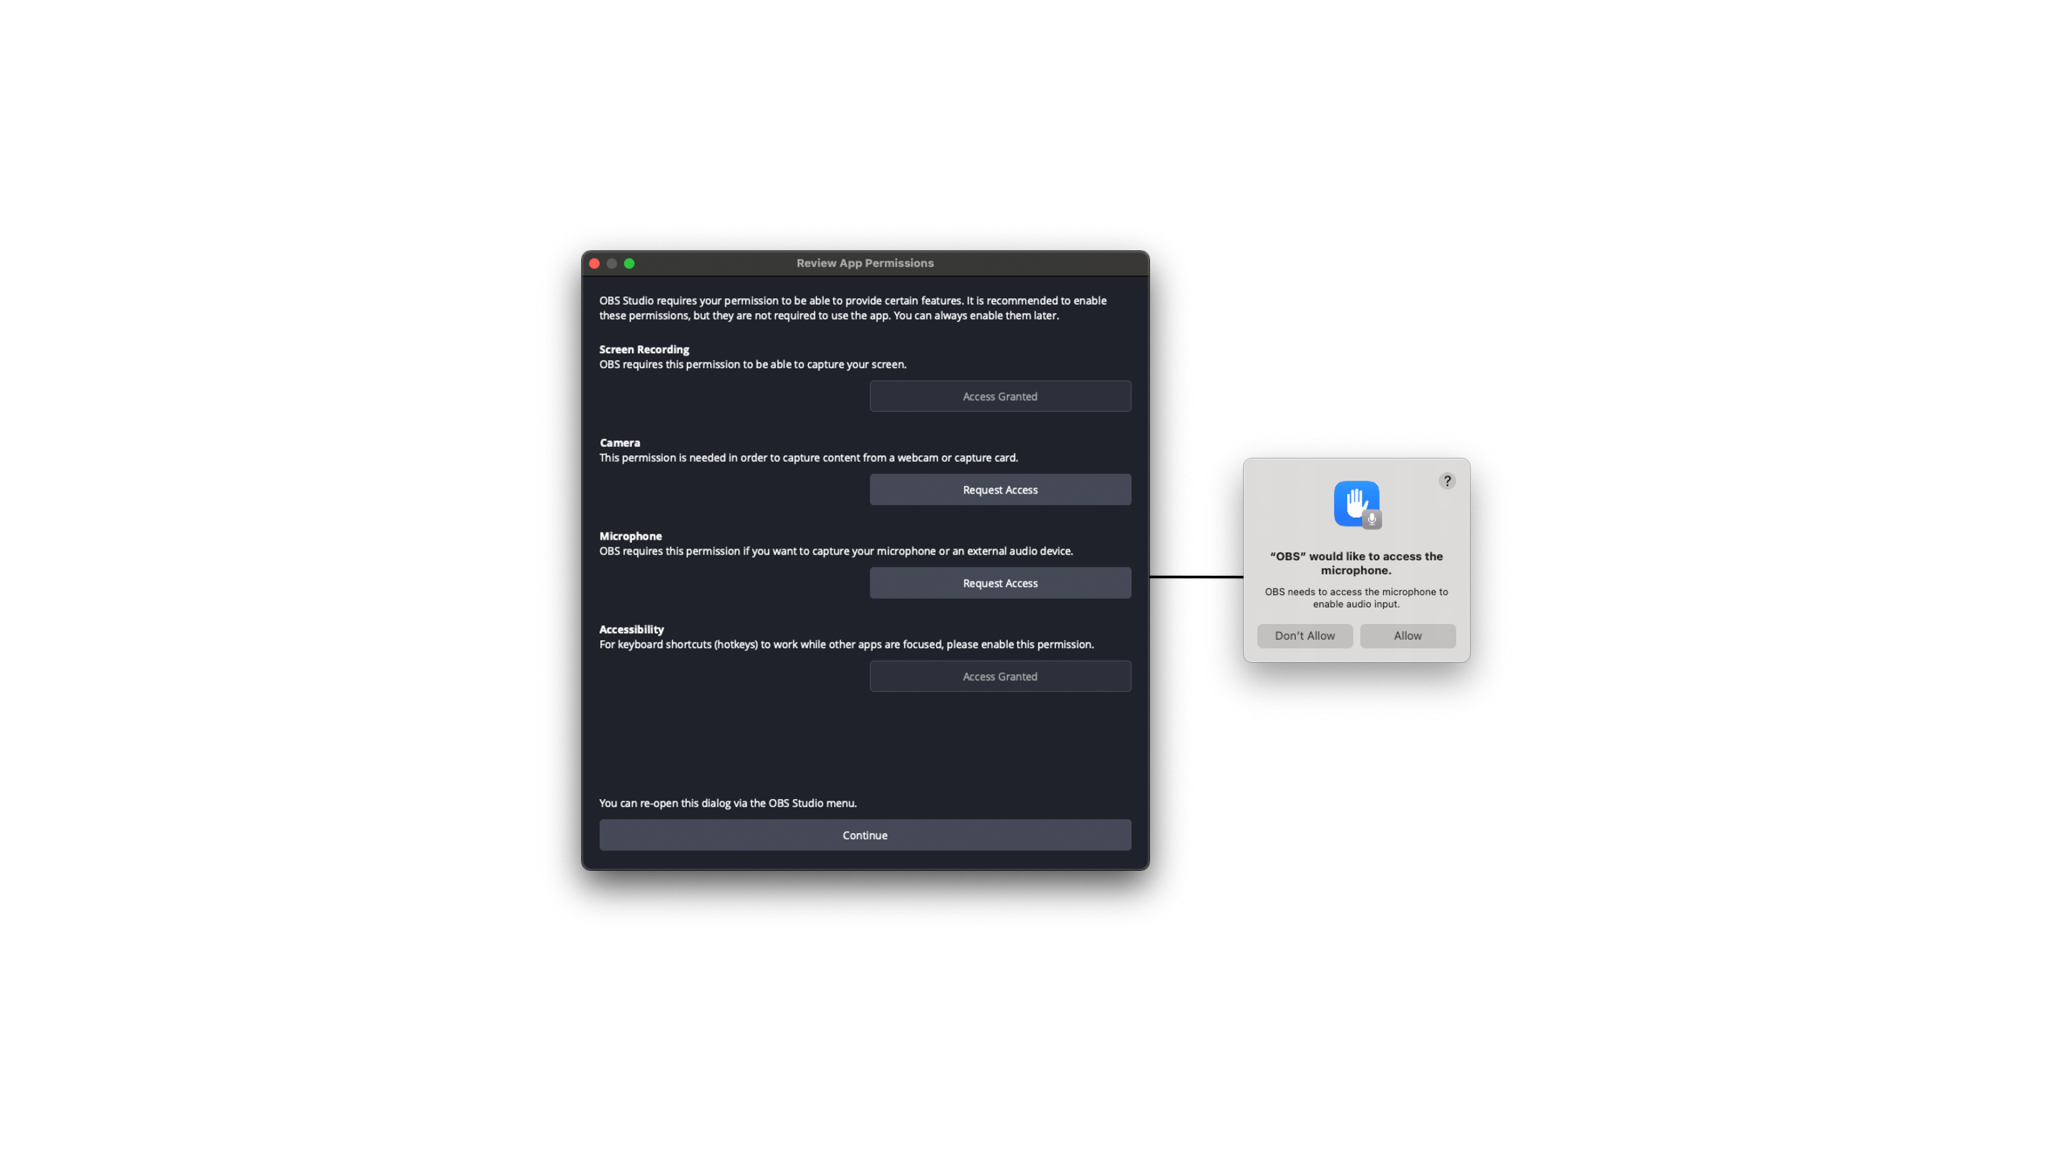
Task: Click text 'You can re-open this dialog'
Action: tap(728, 803)
